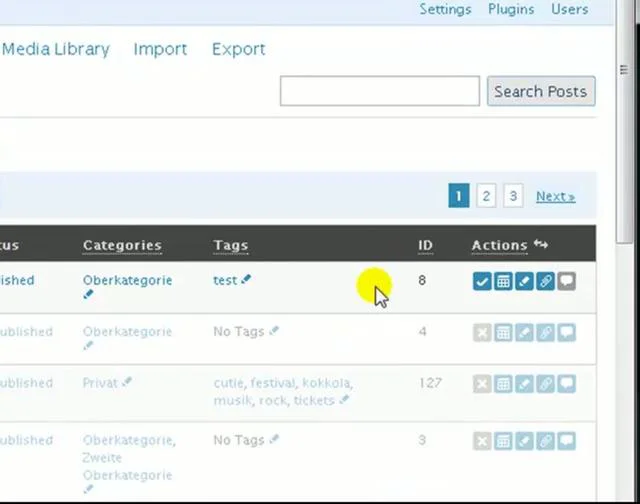Toggle comment bubble icon for post ID 127

click(x=567, y=384)
